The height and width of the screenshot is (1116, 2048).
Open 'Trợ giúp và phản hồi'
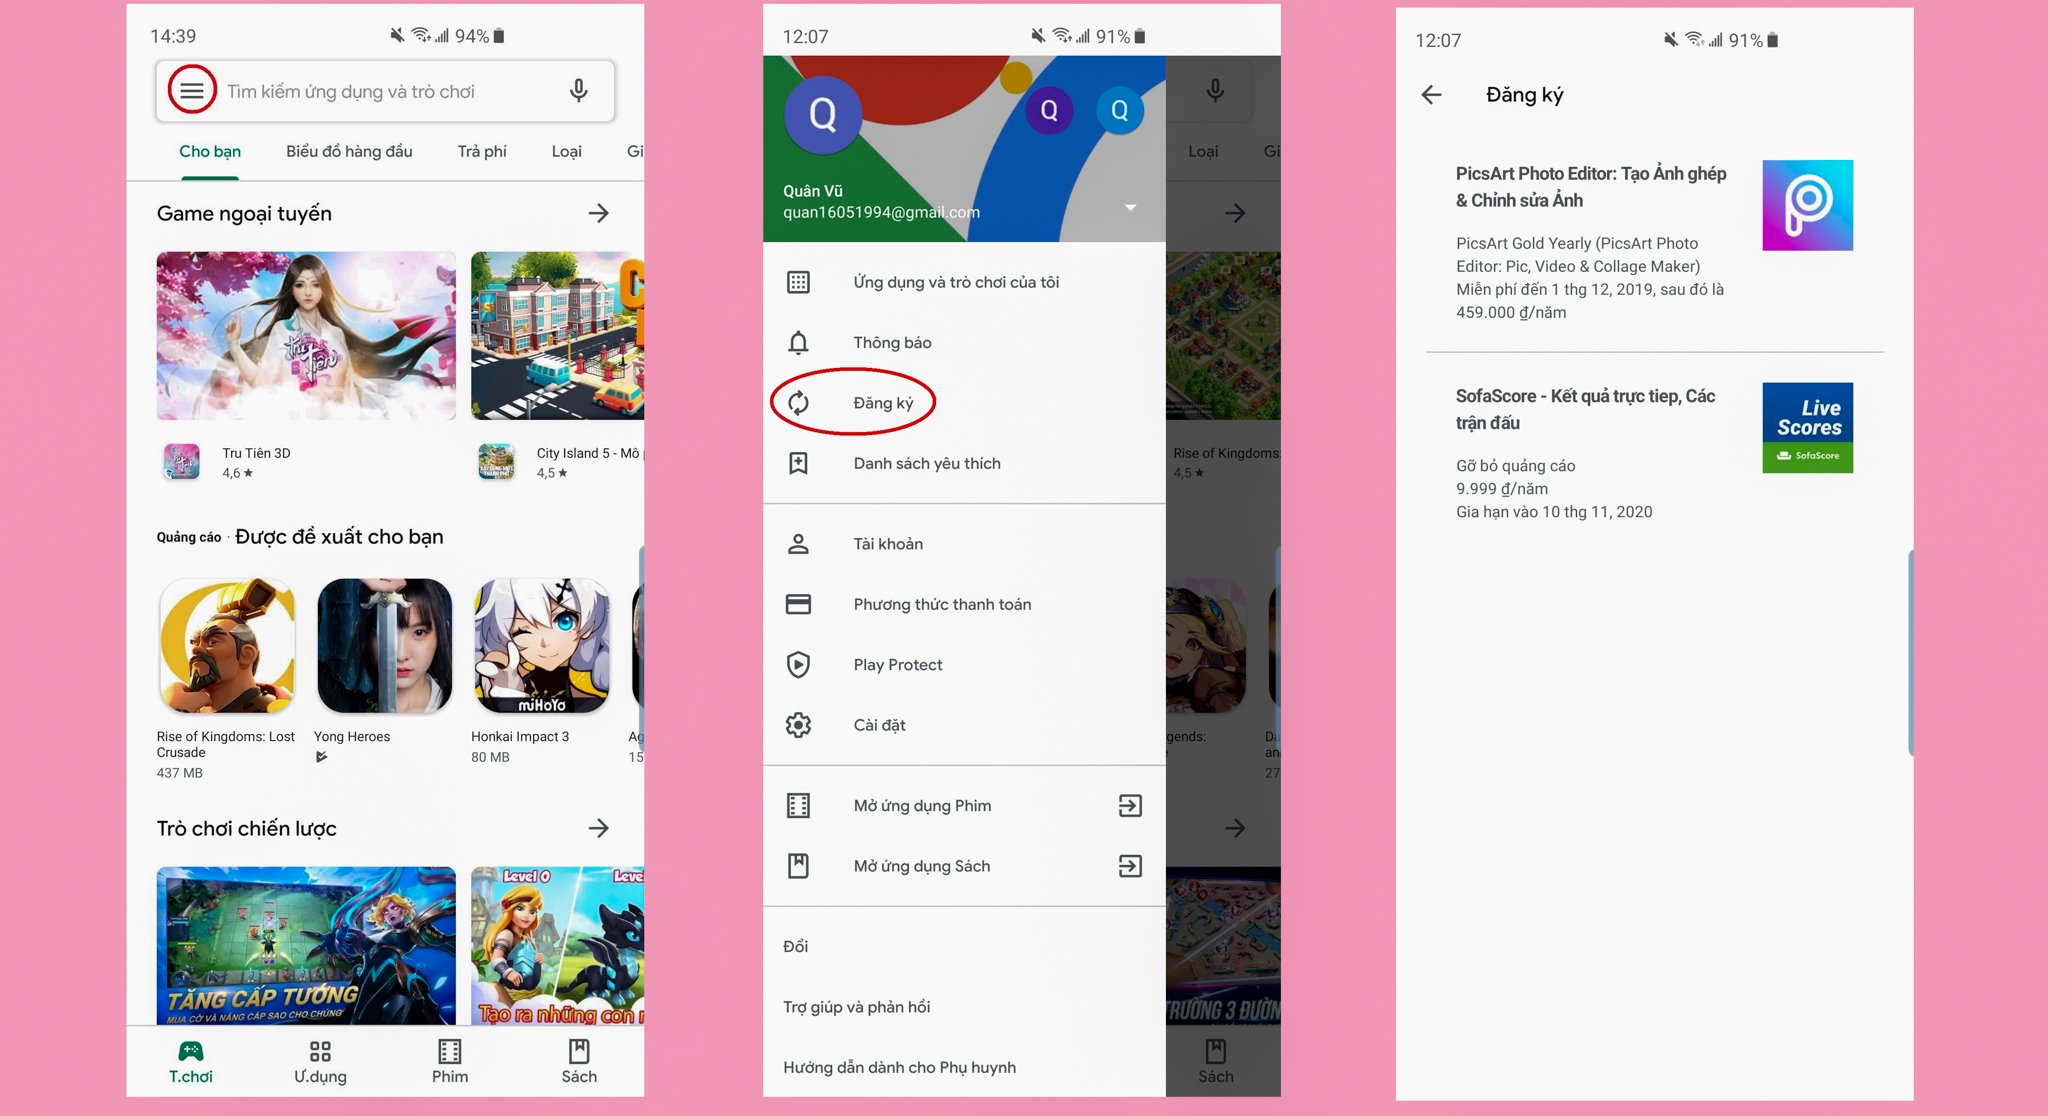tap(857, 1007)
